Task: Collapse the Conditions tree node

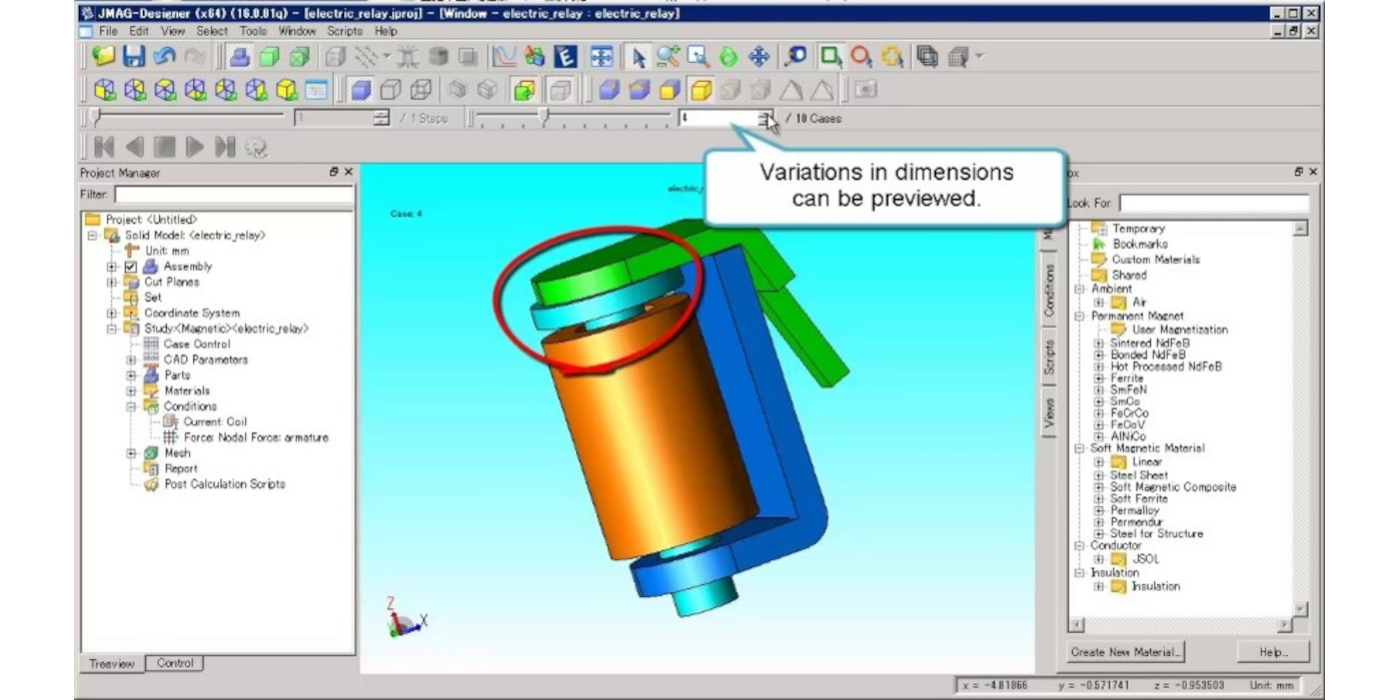Action: tap(131, 407)
